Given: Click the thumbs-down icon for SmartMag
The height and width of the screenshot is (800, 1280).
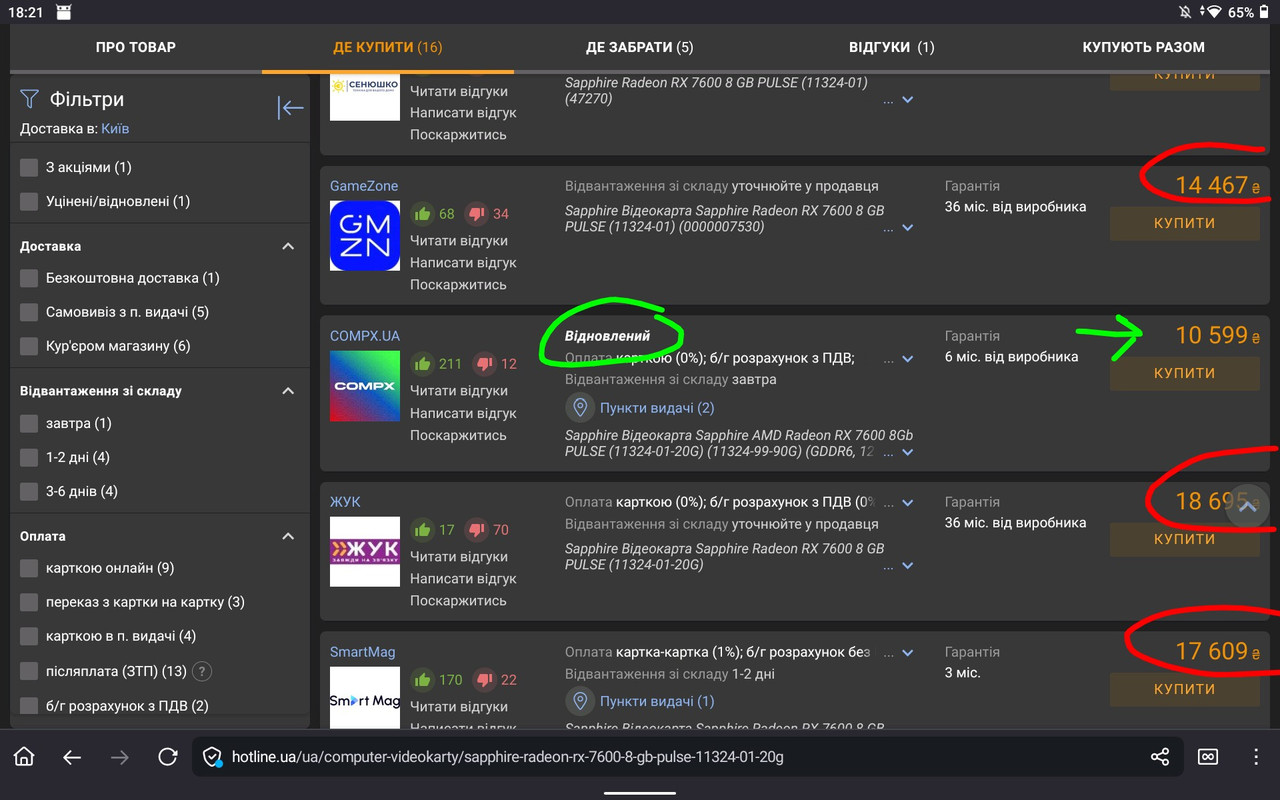Looking at the screenshot, I should pyautogui.click(x=484, y=679).
